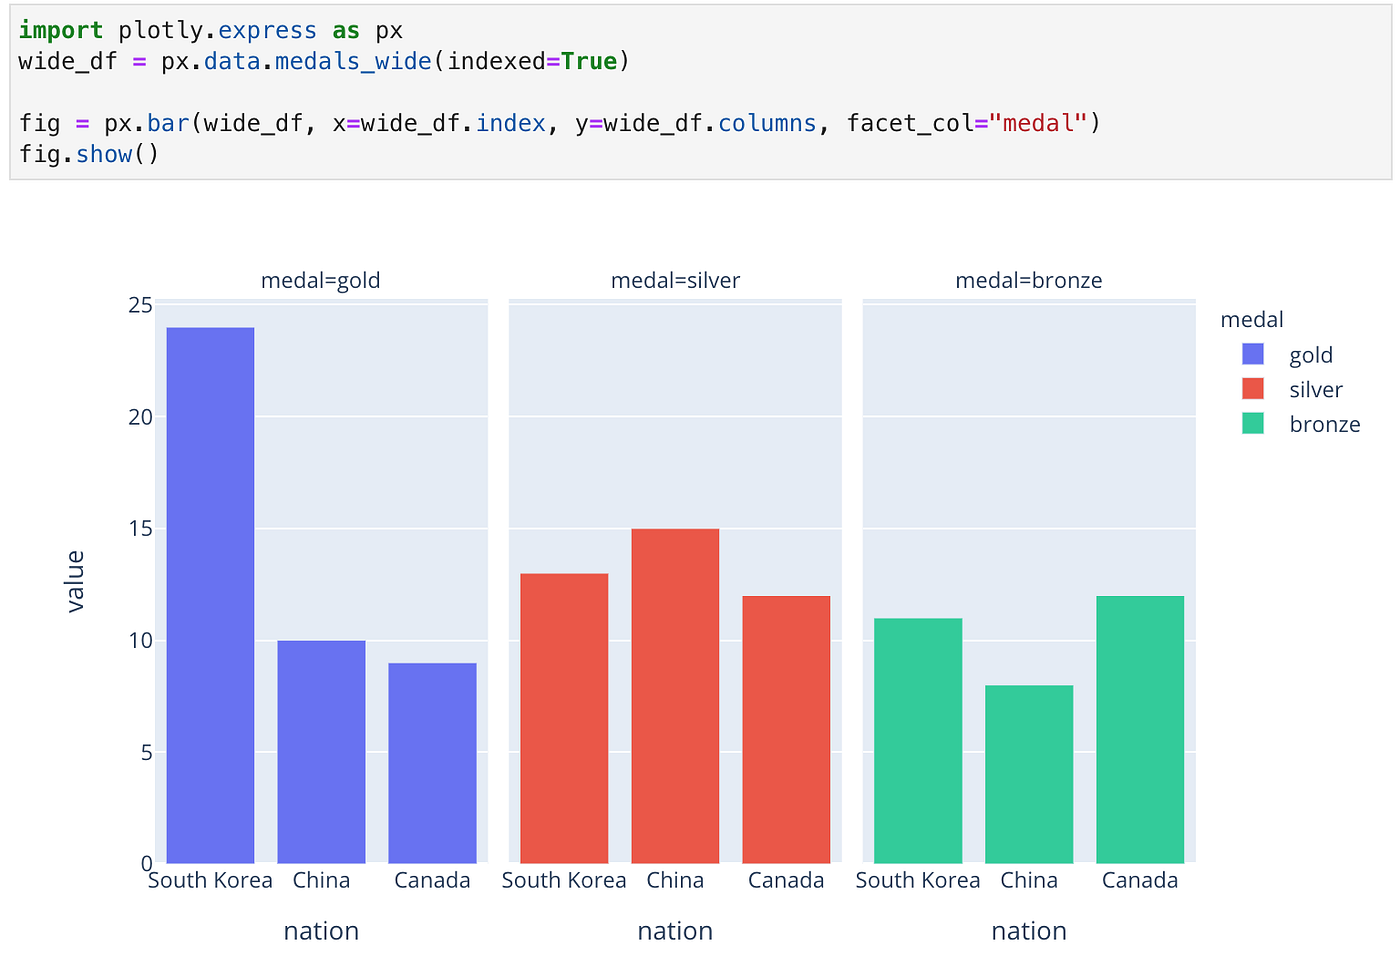Click the bronze legend color swatch
The height and width of the screenshot is (955, 1400).
(x=1252, y=423)
